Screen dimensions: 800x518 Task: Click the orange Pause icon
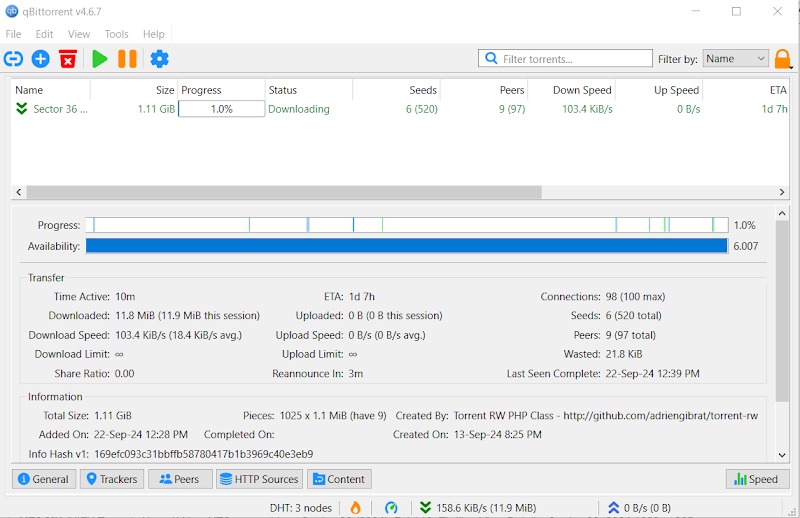pyautogui.click(x=127, y=59)
